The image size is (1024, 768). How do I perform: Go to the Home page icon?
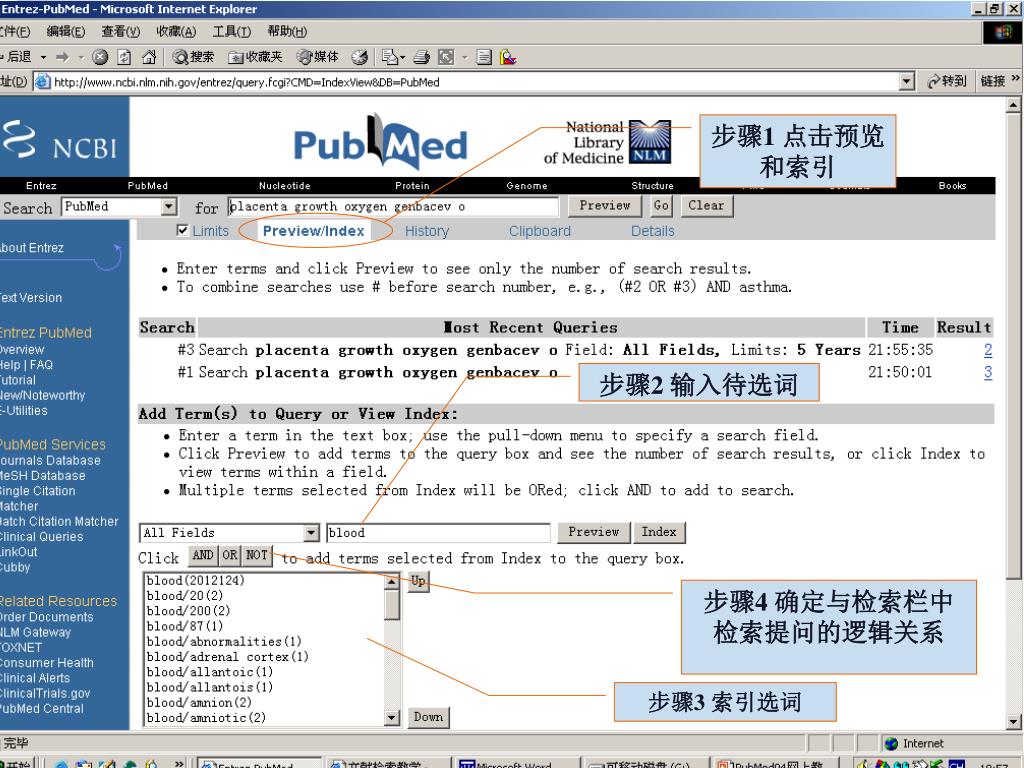149,57
